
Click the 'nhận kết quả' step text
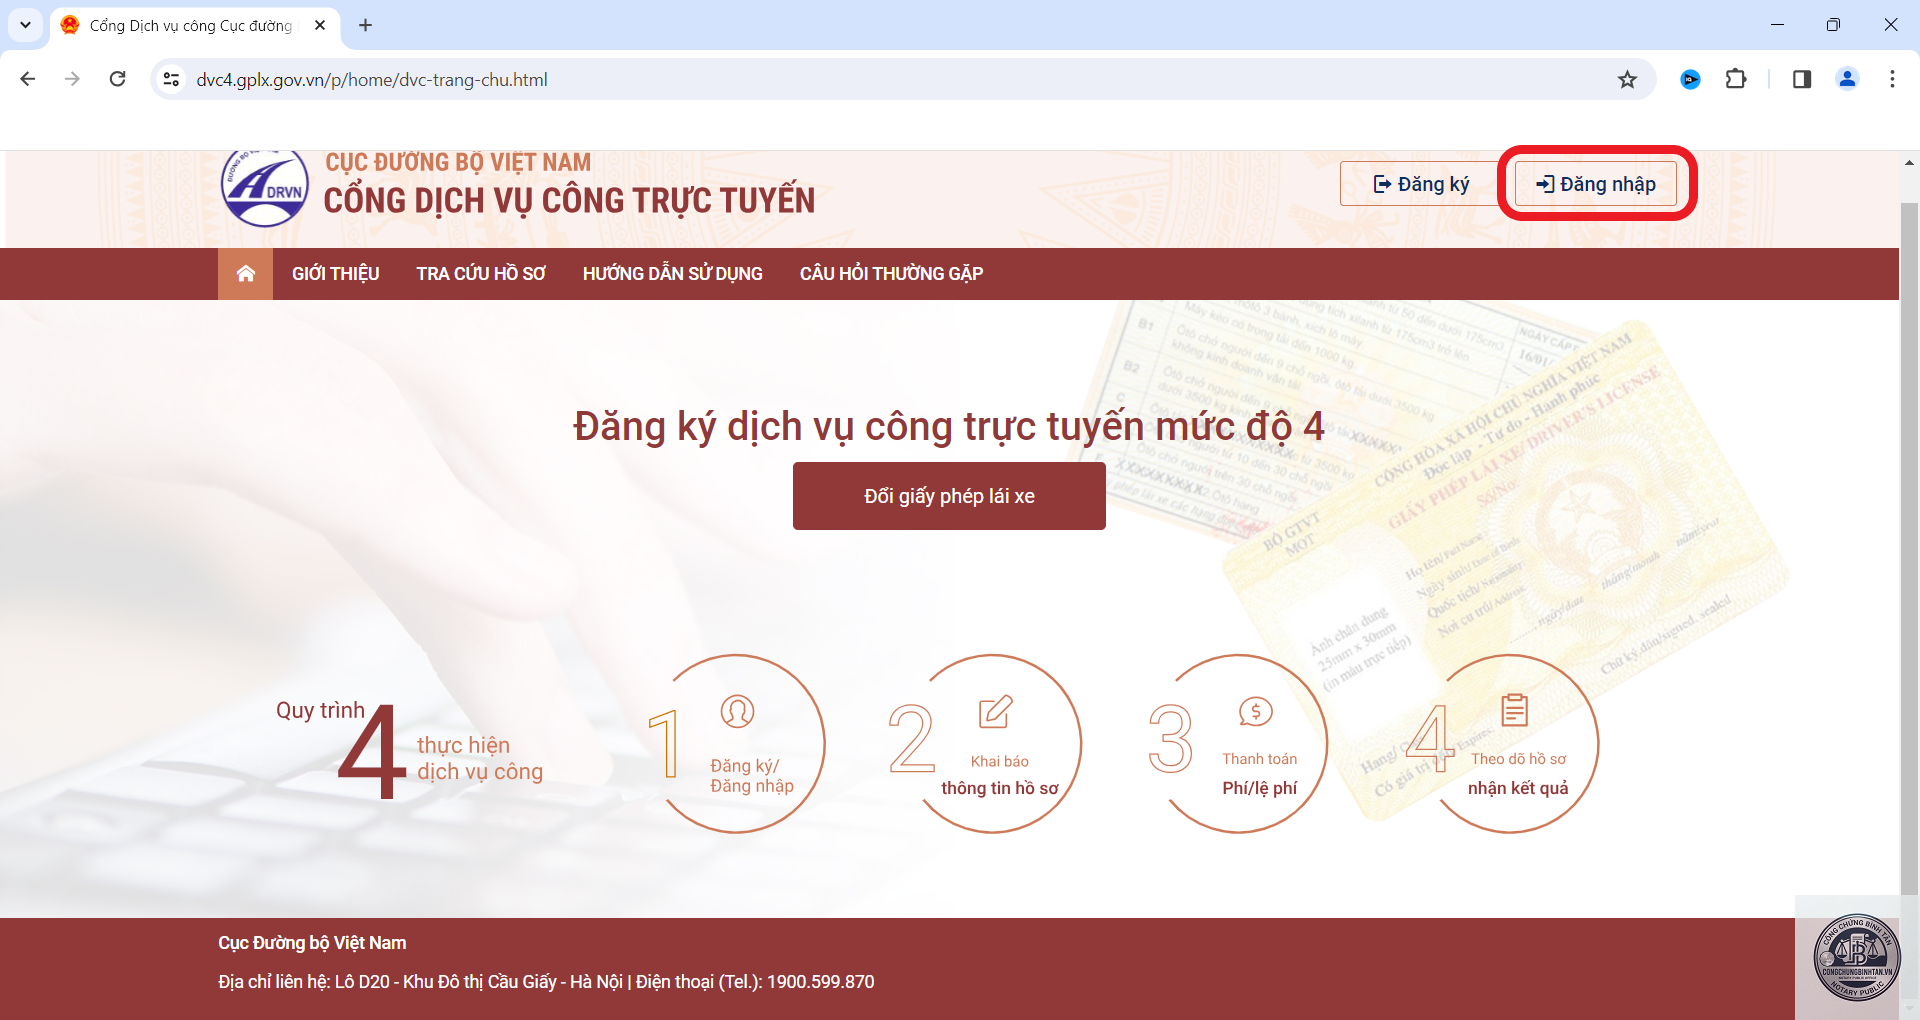pyautogui.click(x=1518, y=788)
